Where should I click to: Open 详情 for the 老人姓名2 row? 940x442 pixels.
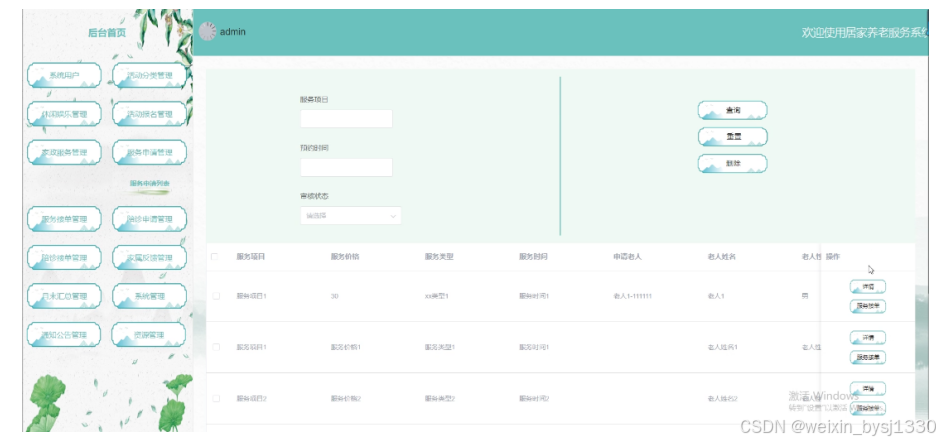[x=867, y=389]
